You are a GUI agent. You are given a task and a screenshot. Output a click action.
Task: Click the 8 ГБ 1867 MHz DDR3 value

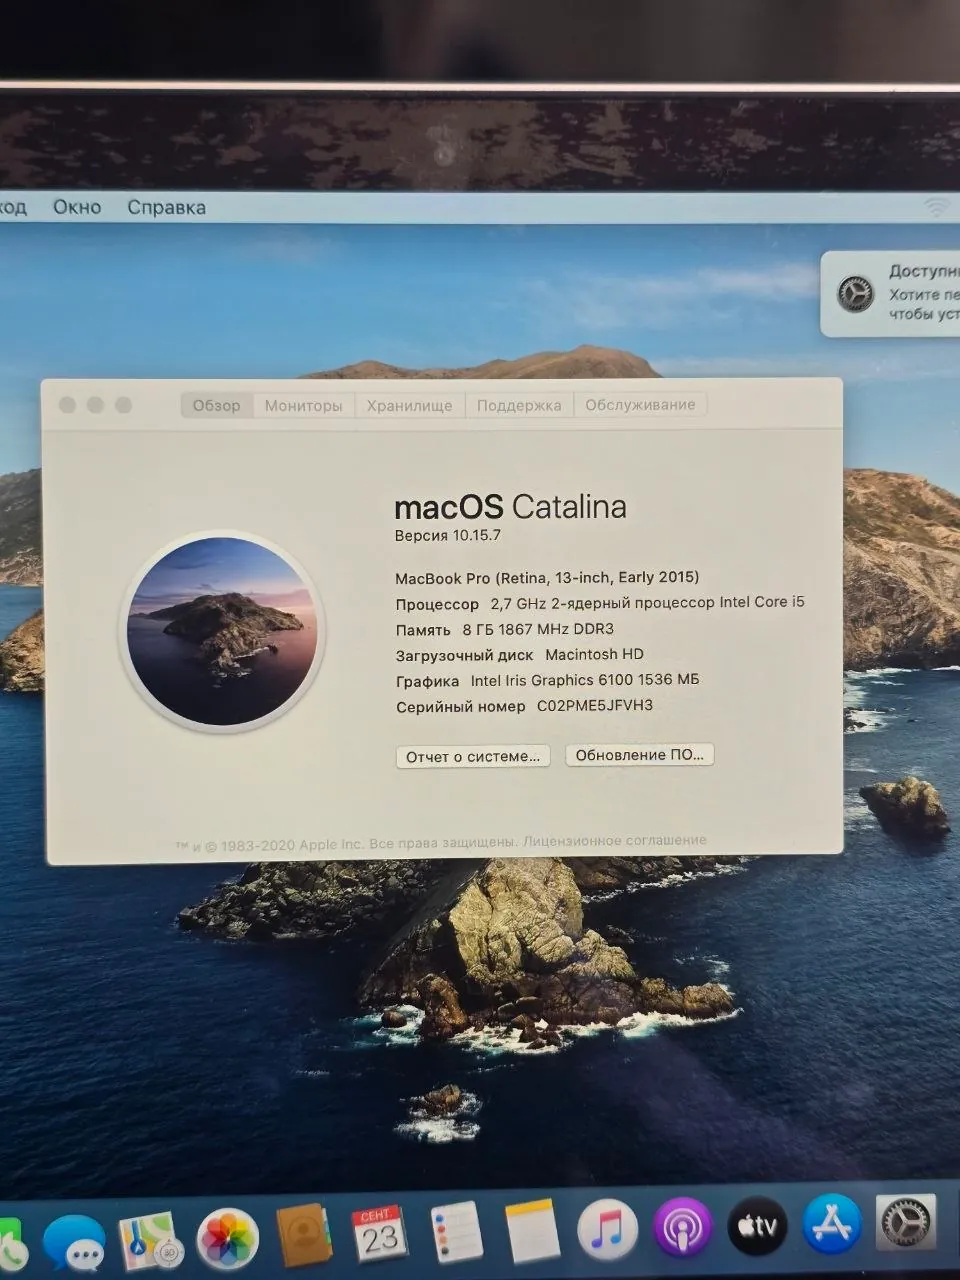(538, 629)
